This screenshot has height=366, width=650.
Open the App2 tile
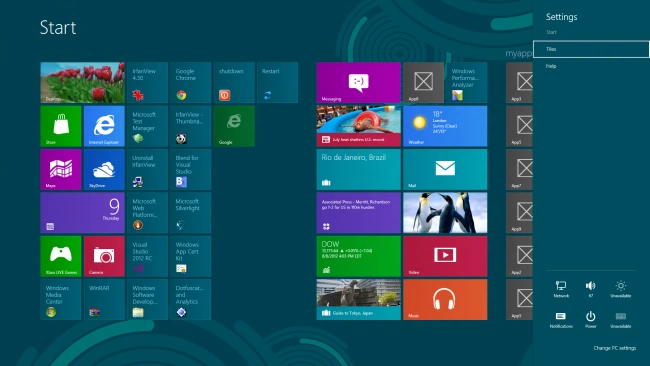pyautogui.click(x=519, y=256)
